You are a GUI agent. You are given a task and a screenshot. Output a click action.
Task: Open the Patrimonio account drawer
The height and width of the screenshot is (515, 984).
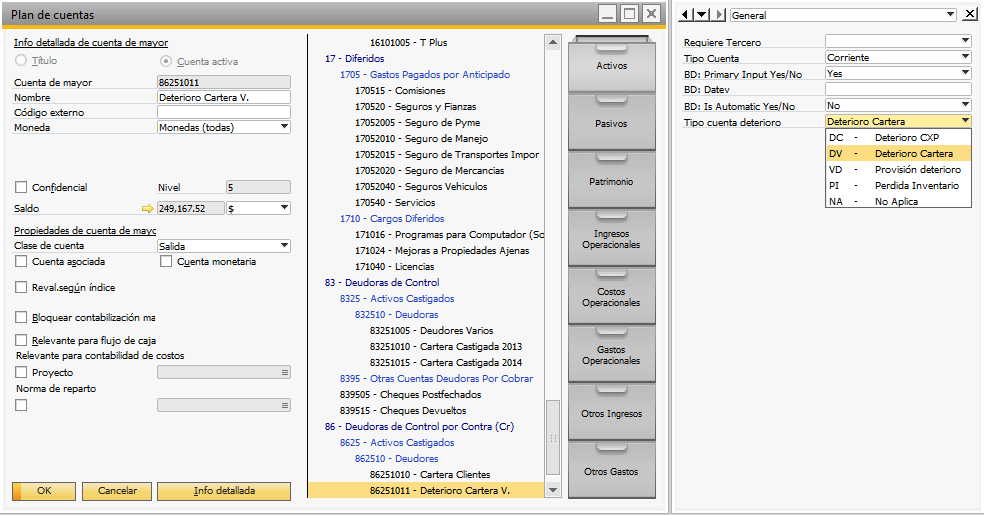(x=611, y=182)
